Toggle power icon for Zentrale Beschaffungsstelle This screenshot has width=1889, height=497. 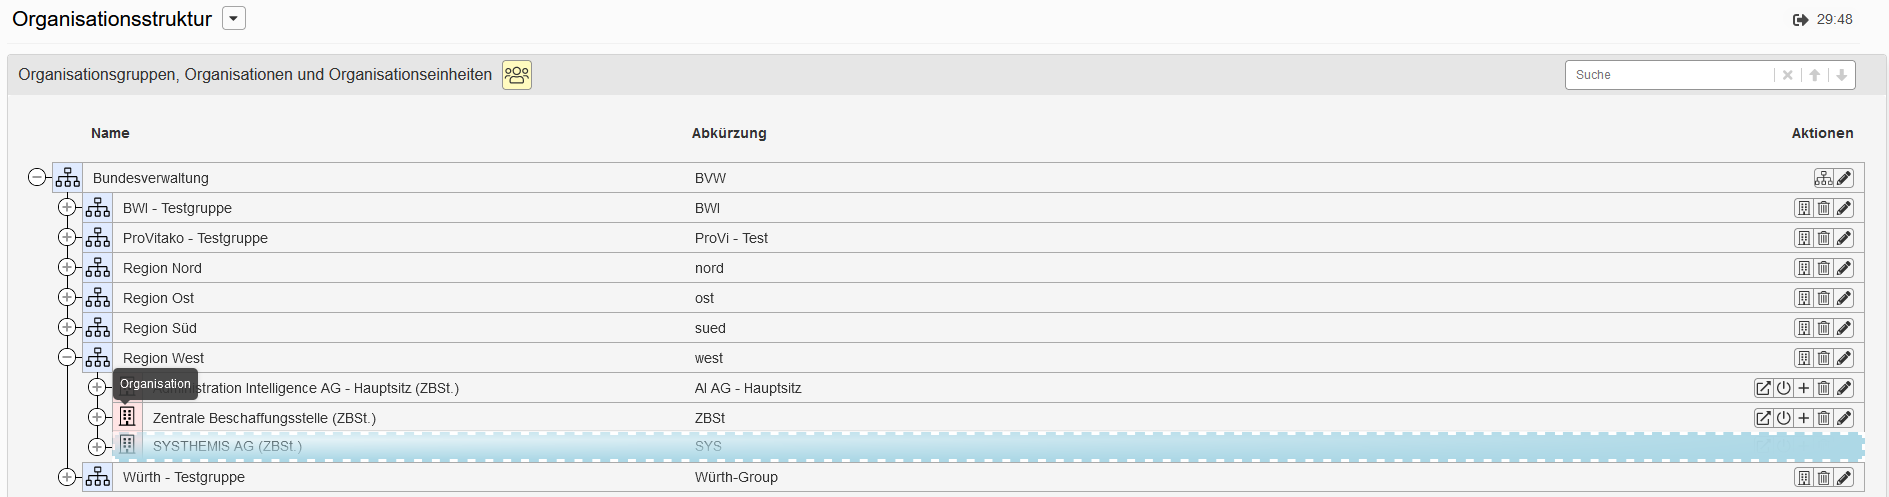click(x=1783, y=418)
